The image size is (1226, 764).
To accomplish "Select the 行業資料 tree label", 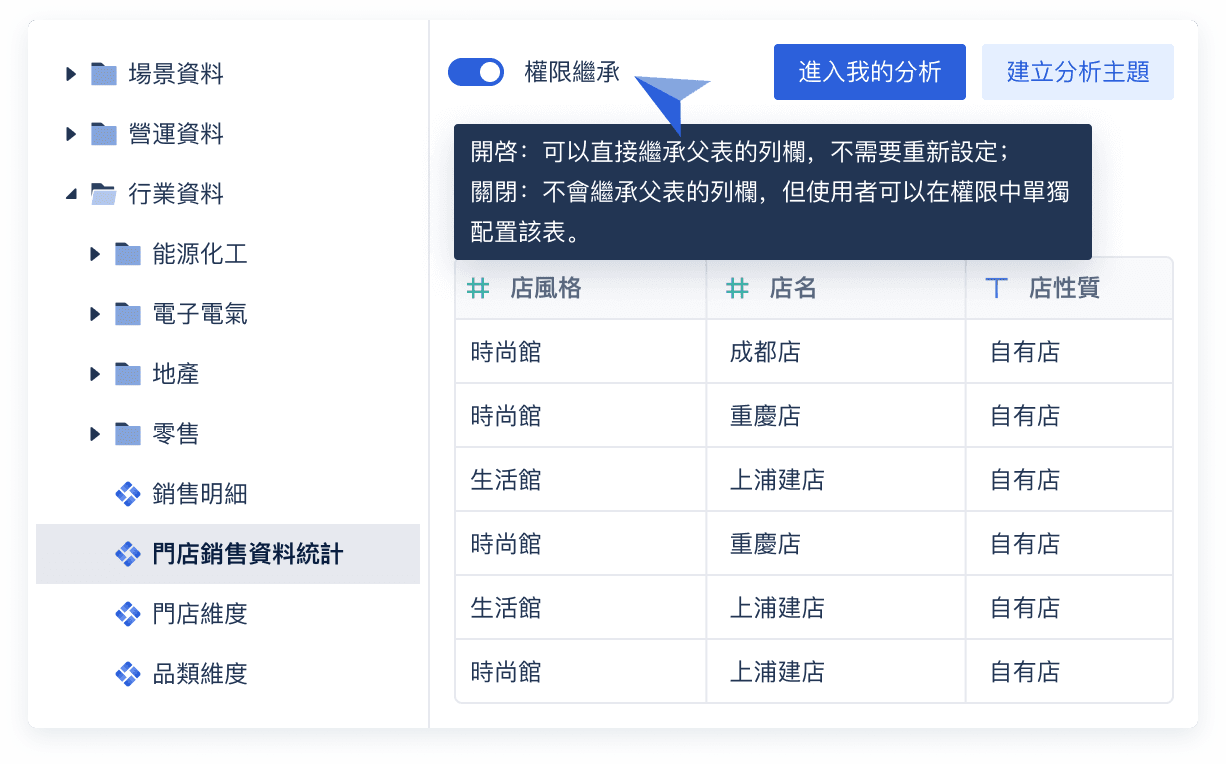I will pyautogui.click(x=176, y=194).
